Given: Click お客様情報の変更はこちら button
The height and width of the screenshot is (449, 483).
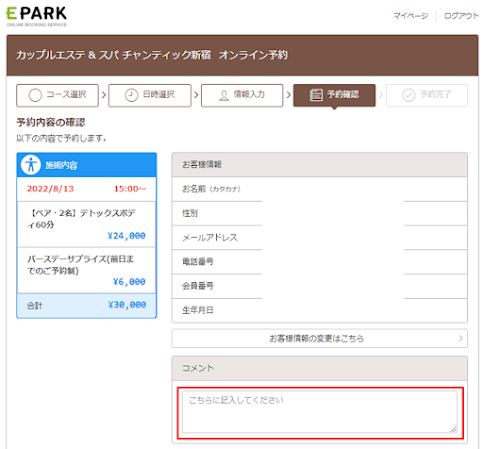Looking at the screenshot, I should pos(319,338).
